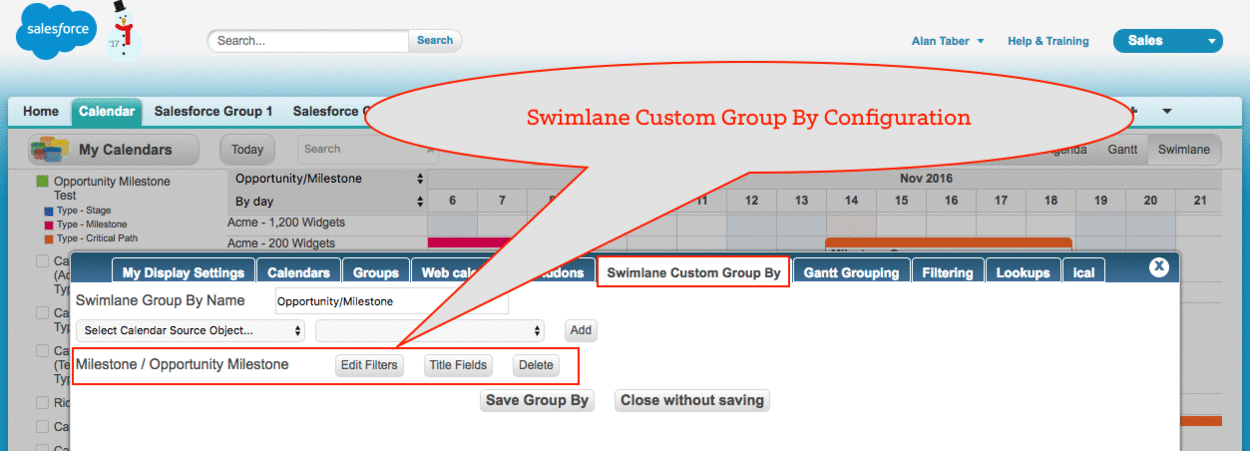Open the Home tab
The width and height of the screenshot is (1251, 451).
(41, 111)
